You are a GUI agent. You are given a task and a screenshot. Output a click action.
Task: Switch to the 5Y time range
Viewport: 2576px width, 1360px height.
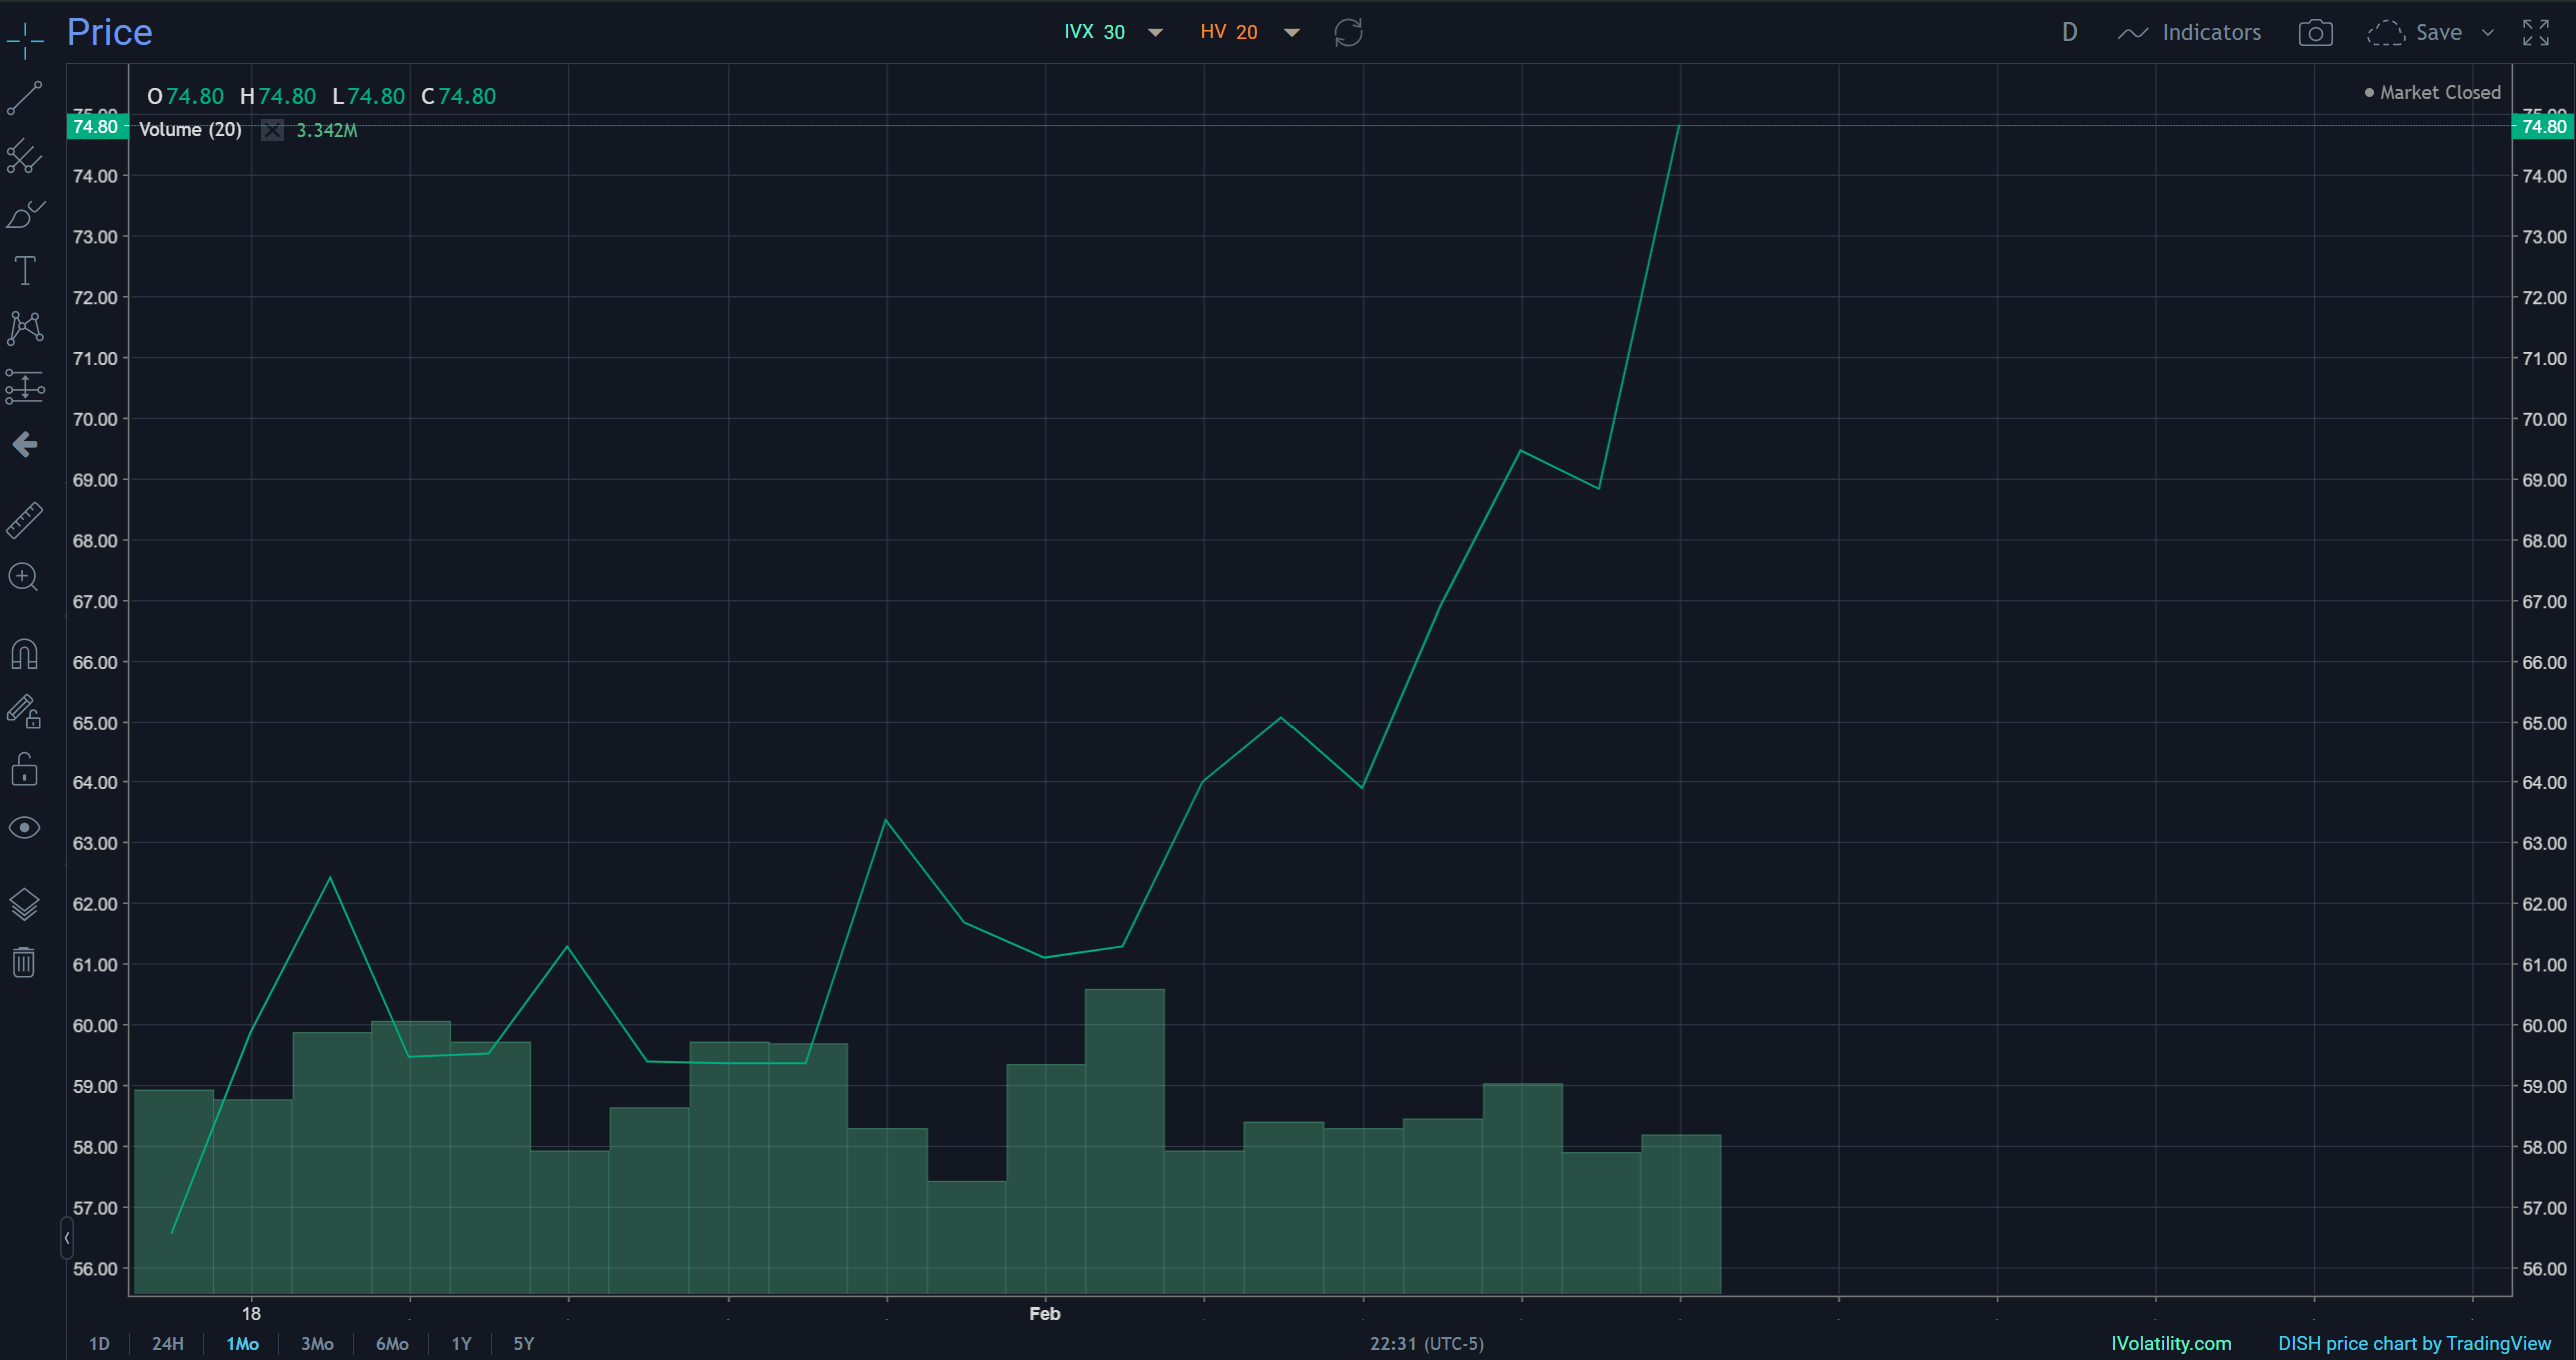pos(524,1344)
